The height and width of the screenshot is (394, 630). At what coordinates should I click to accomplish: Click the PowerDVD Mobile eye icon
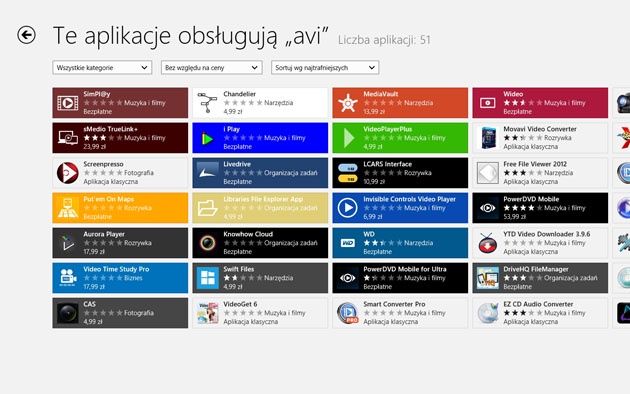click(x=487, y=208)
